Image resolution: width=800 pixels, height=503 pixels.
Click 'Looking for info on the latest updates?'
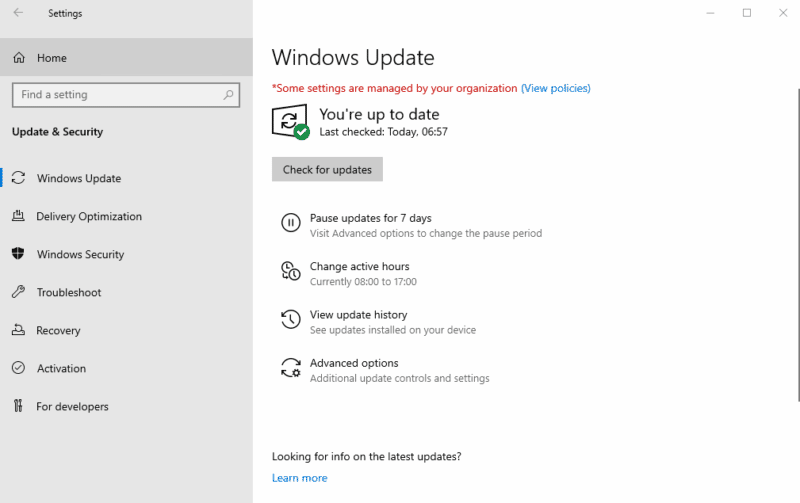(x=366, y=457)
